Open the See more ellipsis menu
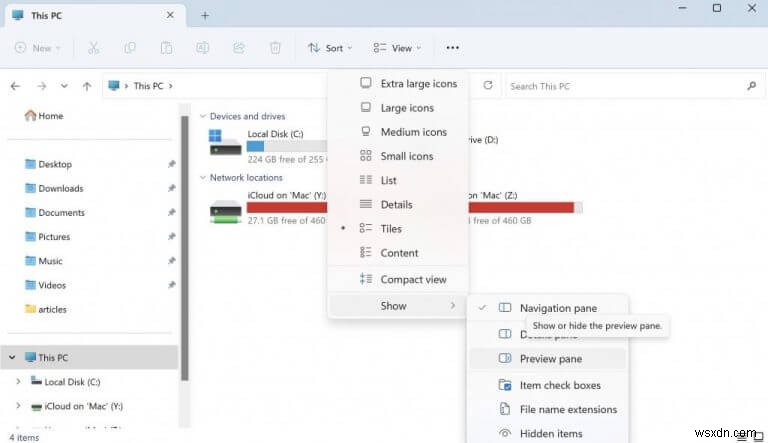 pos(453,48)
